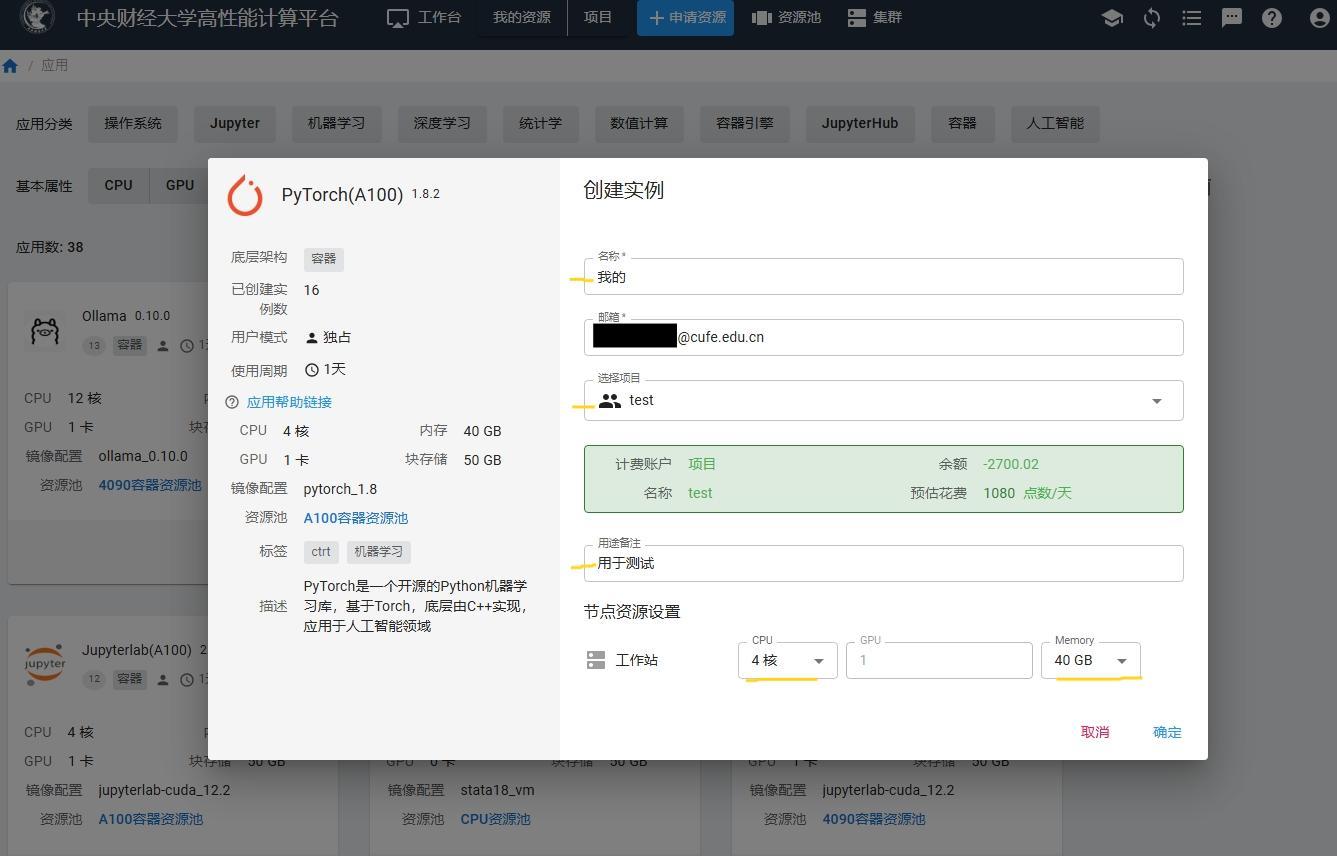Viewport: 1337px width, 856px height.
Task: Open the 资源池 menu in navbar
Action: [x=786, y=18]
